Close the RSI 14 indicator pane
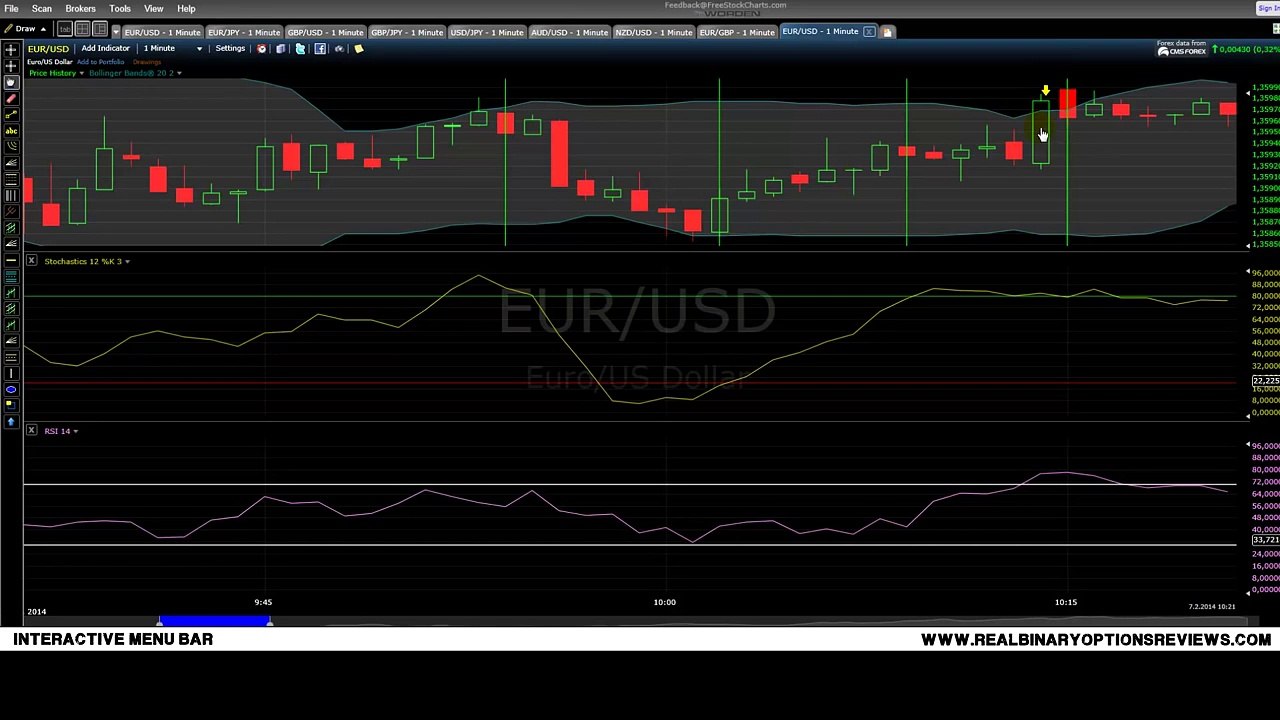 (x=31, y=430)
